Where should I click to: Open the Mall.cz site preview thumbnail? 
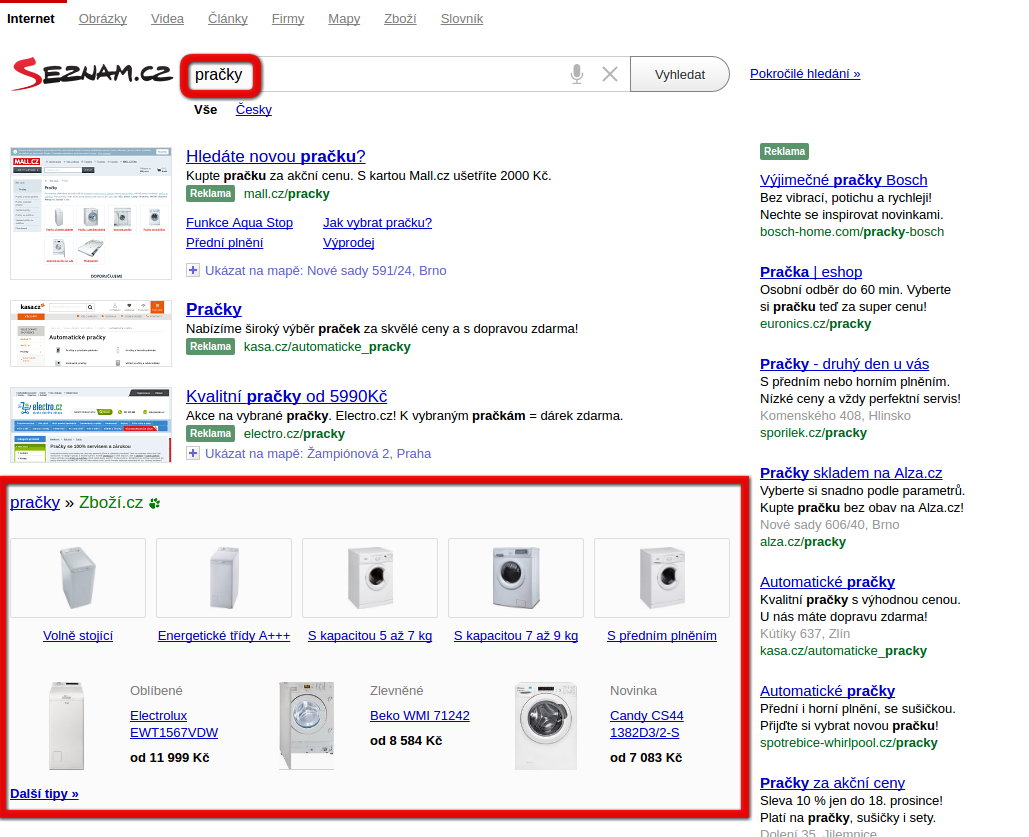point(91,214)
